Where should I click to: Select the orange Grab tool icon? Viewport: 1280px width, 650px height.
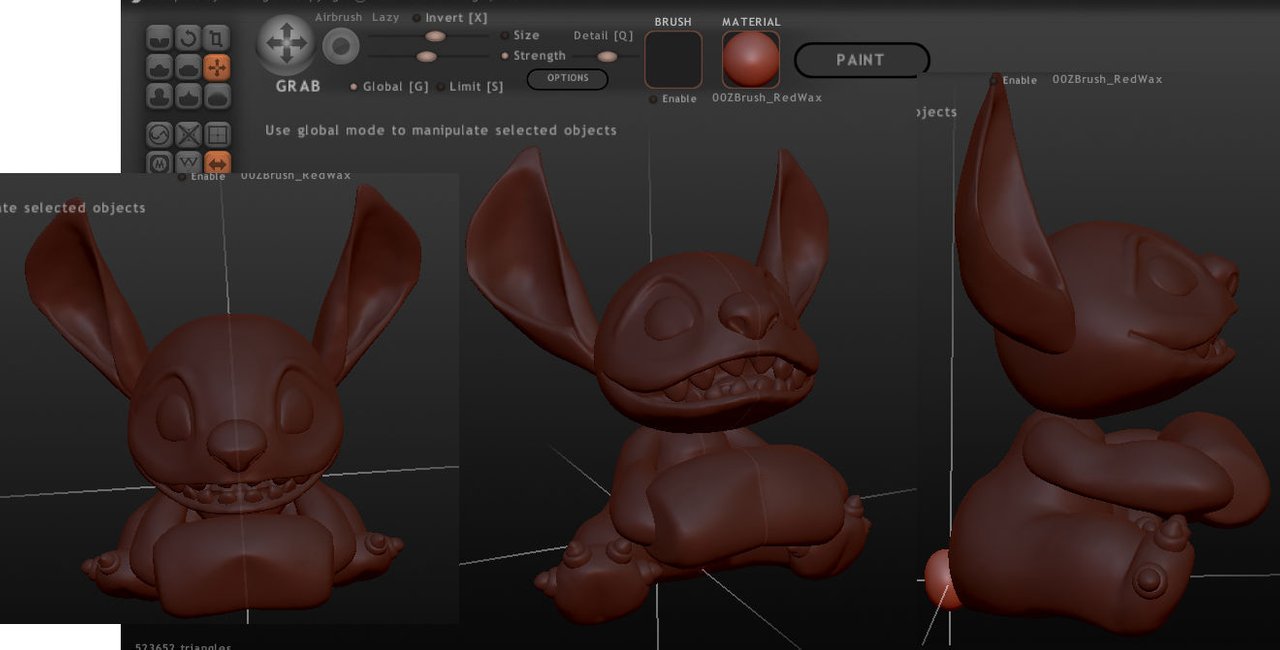pos(217,67)
